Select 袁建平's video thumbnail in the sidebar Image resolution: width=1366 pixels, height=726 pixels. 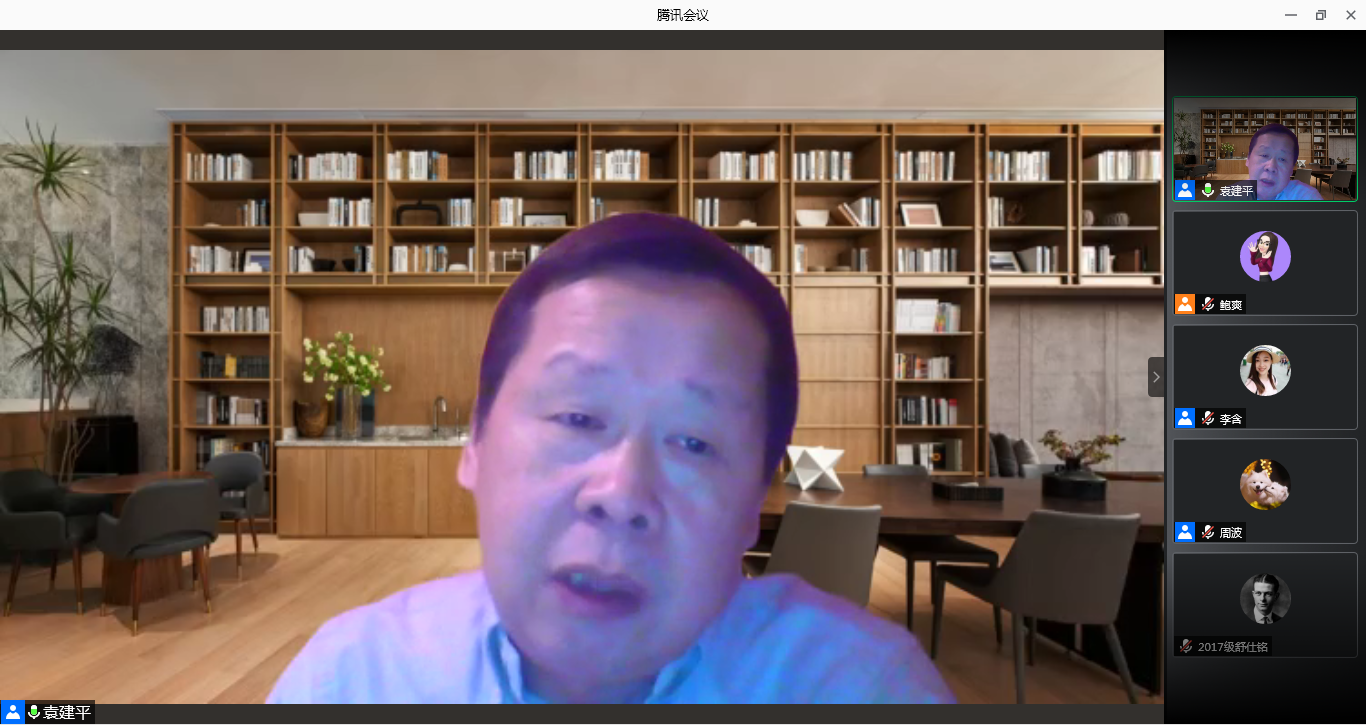point(1265,149)
